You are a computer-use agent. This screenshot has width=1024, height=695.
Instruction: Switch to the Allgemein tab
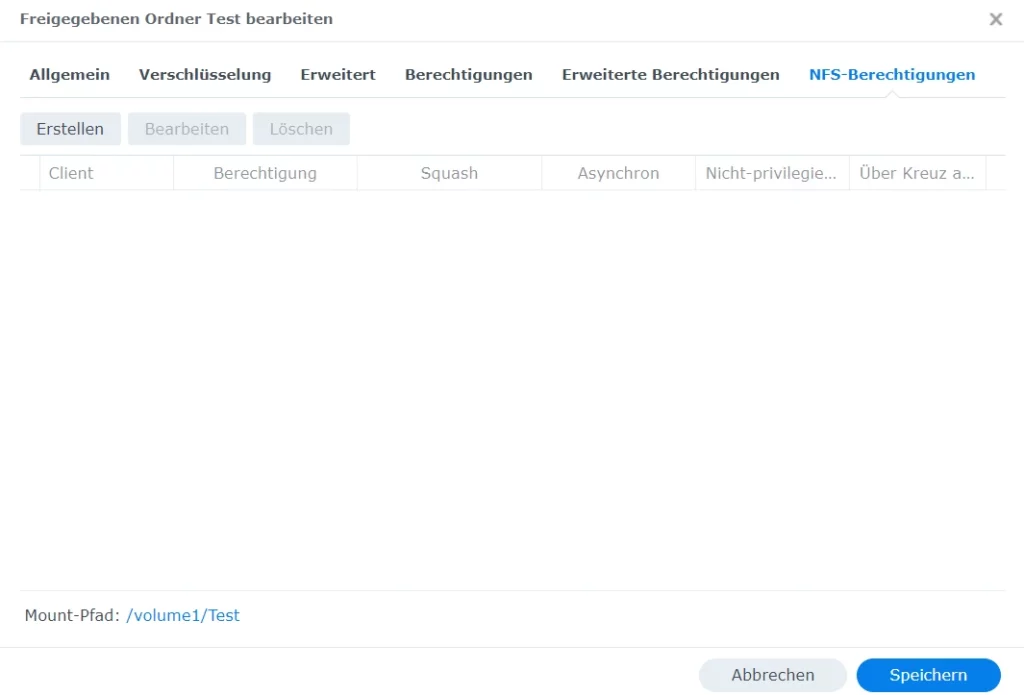coord(70,75)
